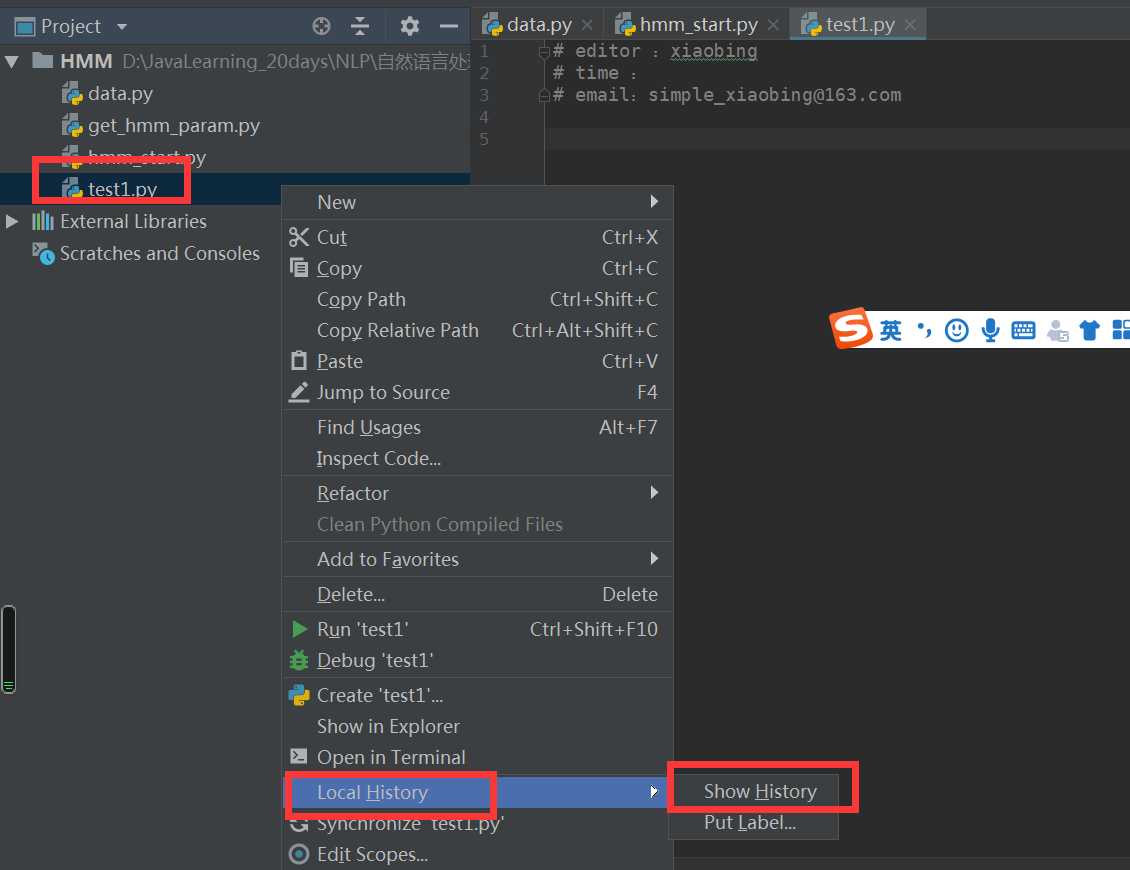Choose Inspect Code... menu item
The width and height of the screenshot is (1130, 870).
point(477,458)
